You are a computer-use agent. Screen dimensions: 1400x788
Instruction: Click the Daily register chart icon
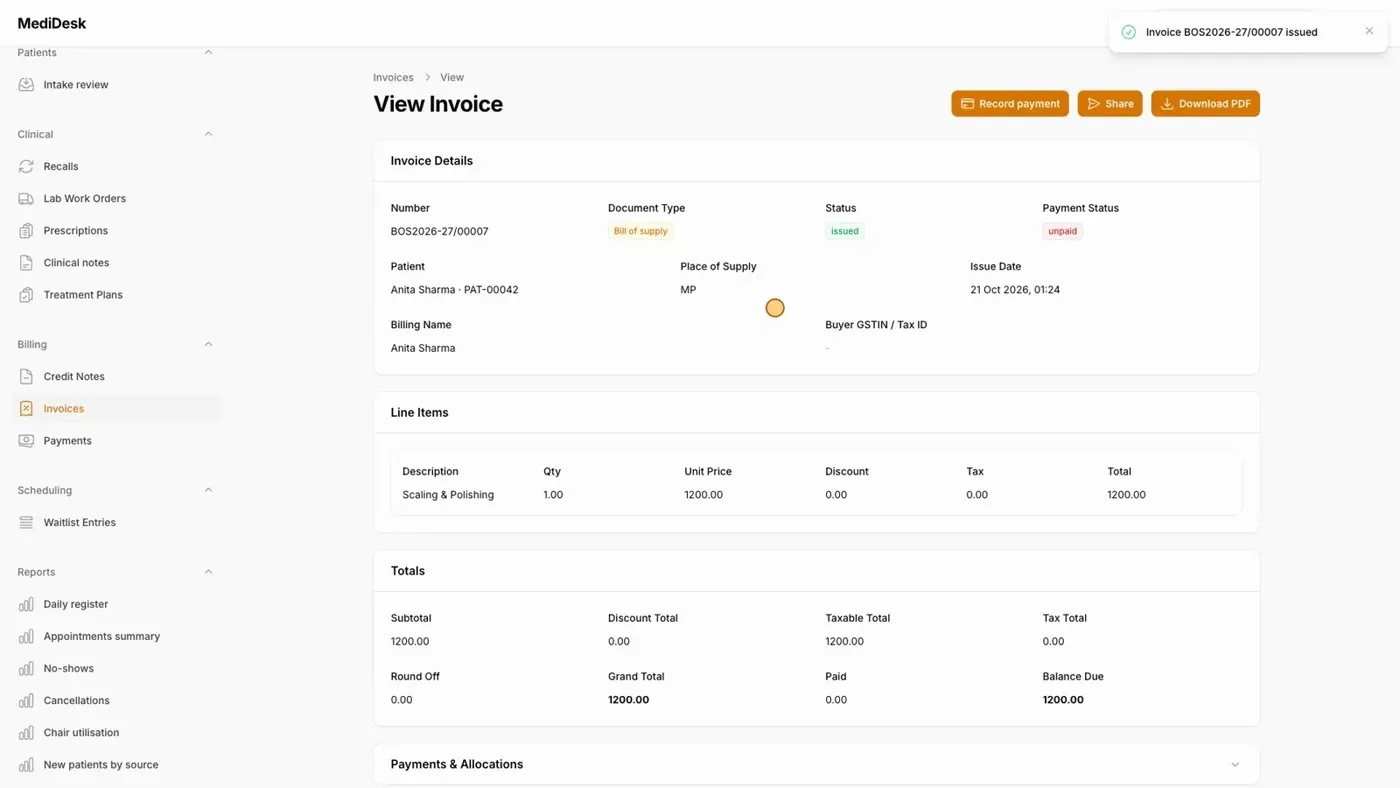26,605
